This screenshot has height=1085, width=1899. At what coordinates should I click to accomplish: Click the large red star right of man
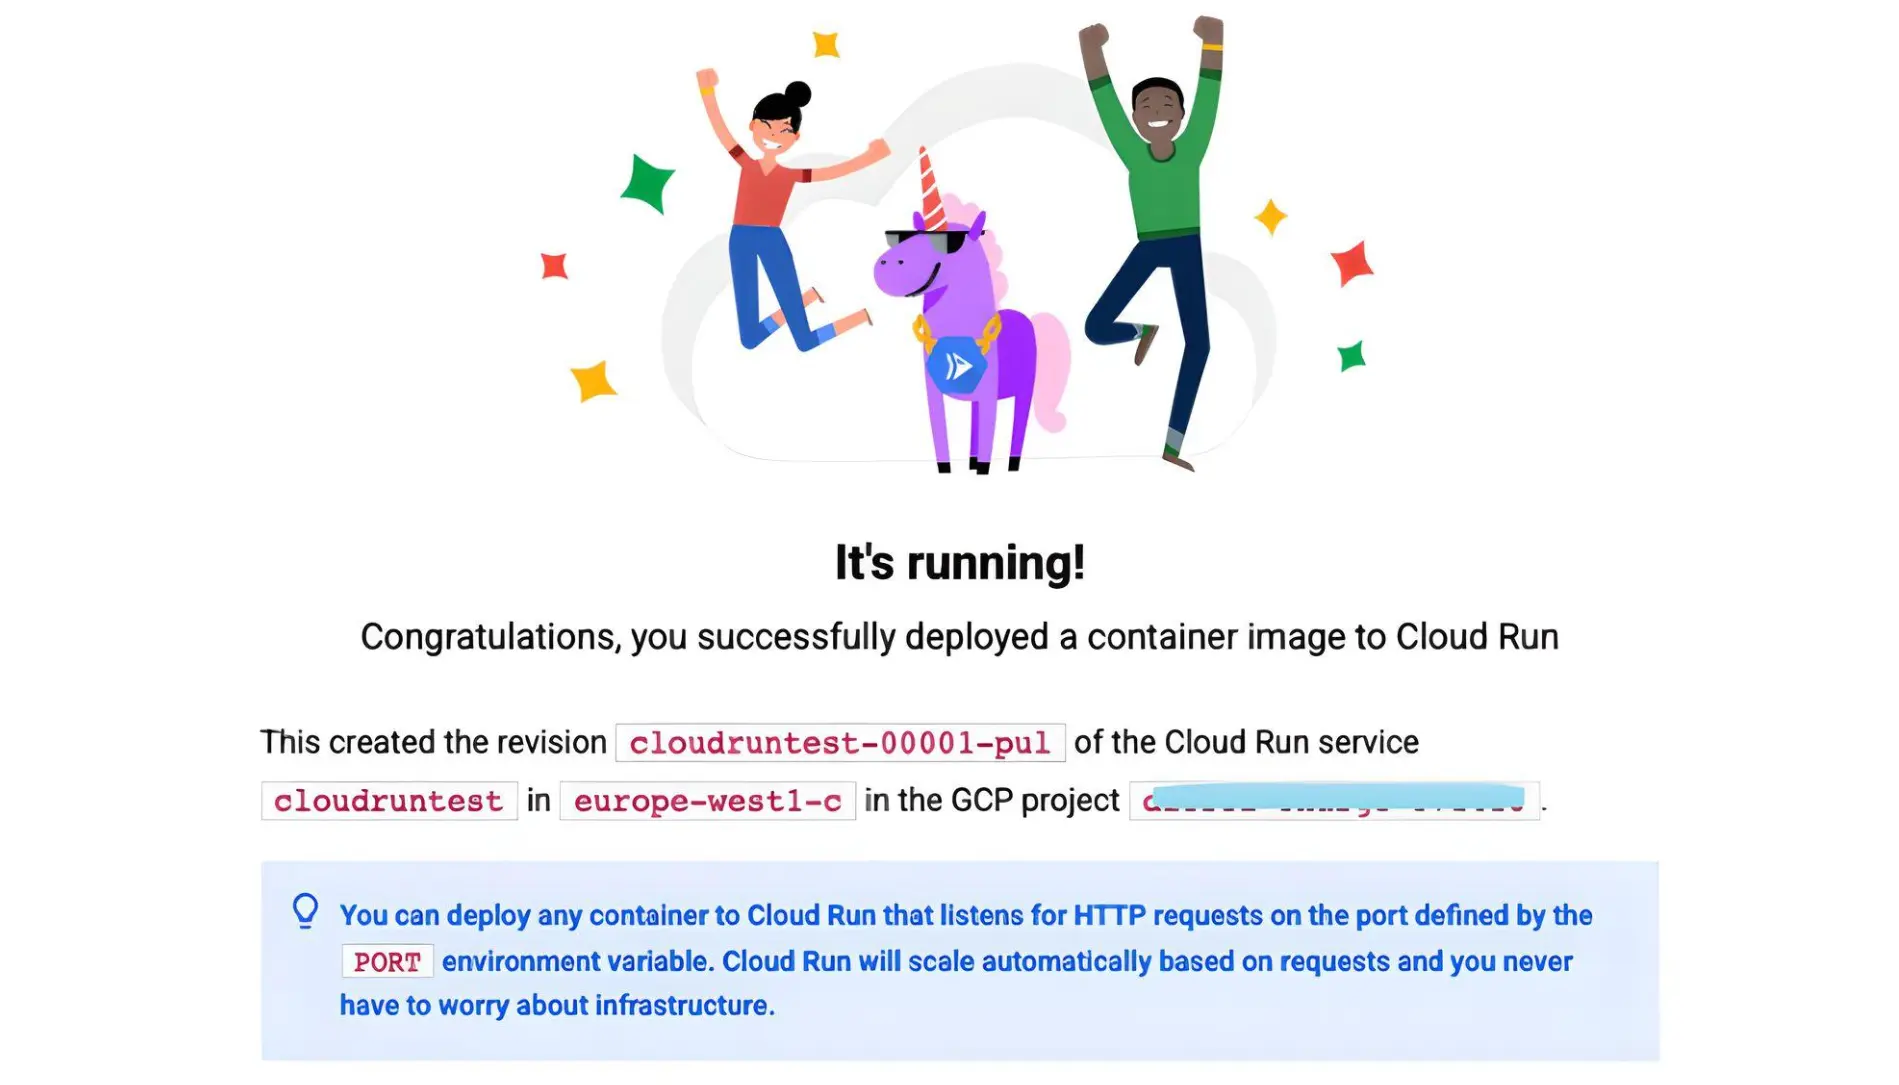[x=1352, y=263]
